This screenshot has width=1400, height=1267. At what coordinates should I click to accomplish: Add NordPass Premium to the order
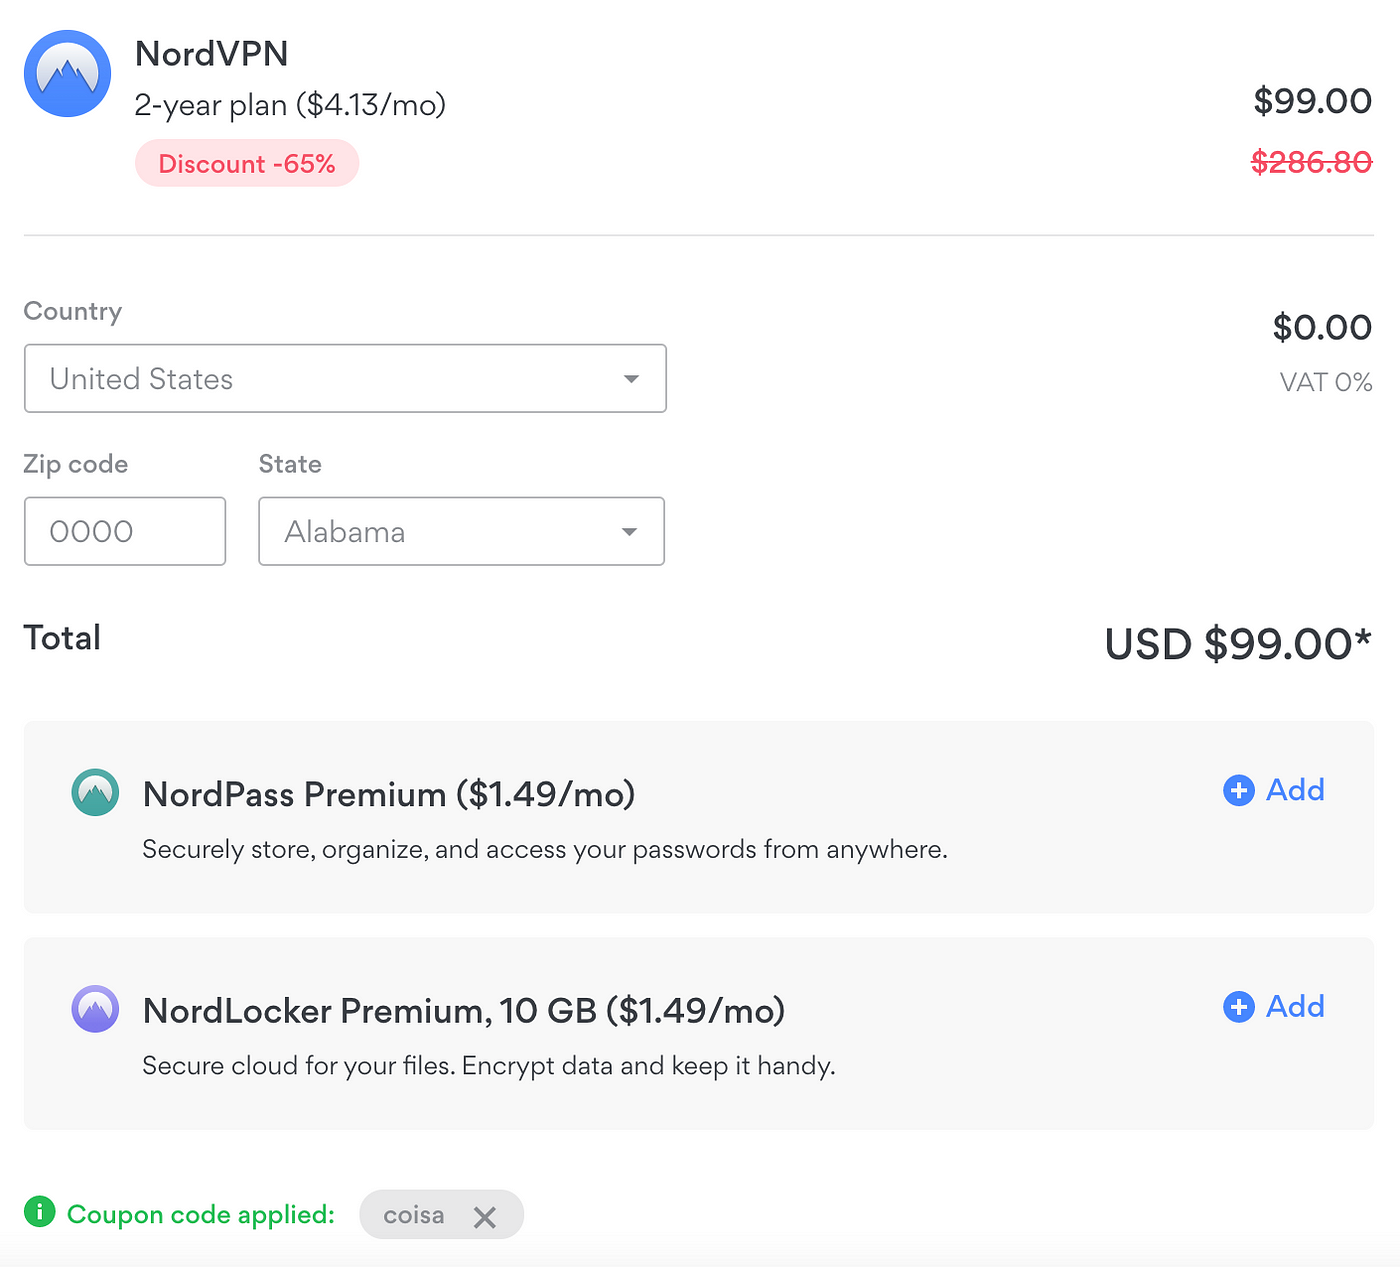[1274, 790]
